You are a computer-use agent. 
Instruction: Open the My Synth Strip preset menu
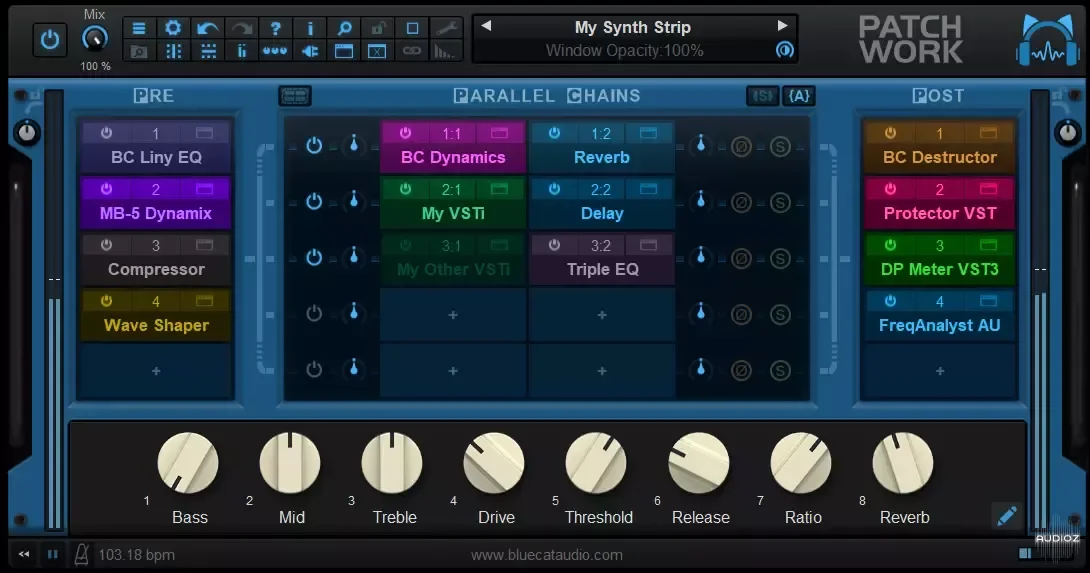tap(633, 27)
